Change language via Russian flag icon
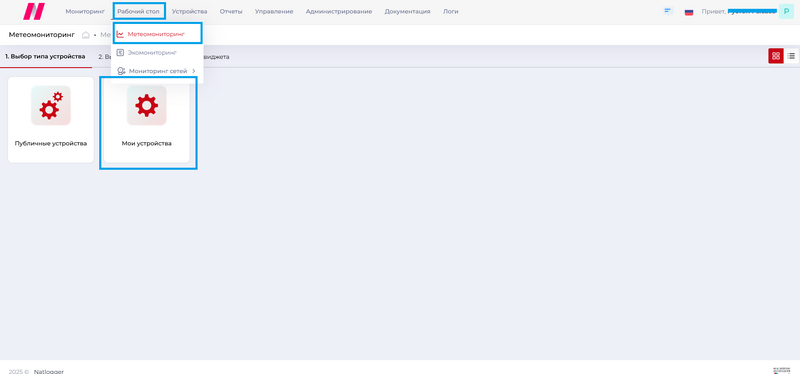The height and width of the screenshot is (374, 800). click(689, 12)
